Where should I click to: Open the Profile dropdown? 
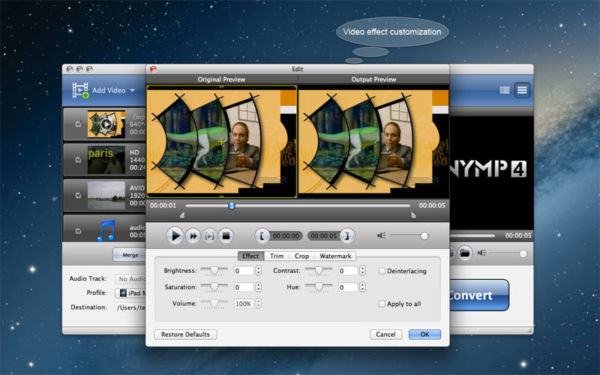click(x=130, y=293)
